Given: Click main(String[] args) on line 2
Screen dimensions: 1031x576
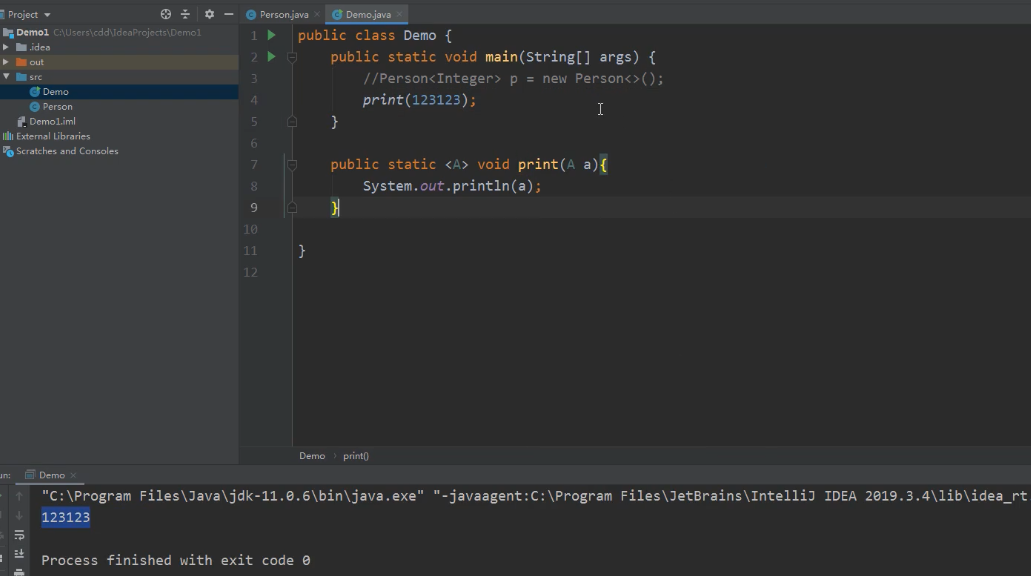Looking at the screenshot, I should [562, 57].
